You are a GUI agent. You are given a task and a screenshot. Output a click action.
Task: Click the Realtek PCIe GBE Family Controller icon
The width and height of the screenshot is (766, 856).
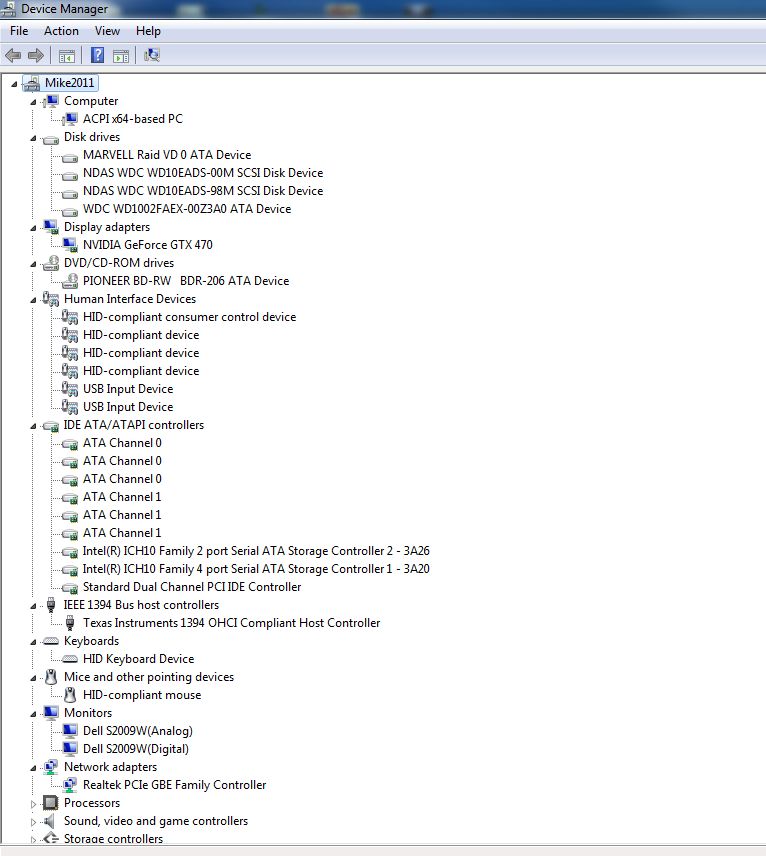[70, 784]
